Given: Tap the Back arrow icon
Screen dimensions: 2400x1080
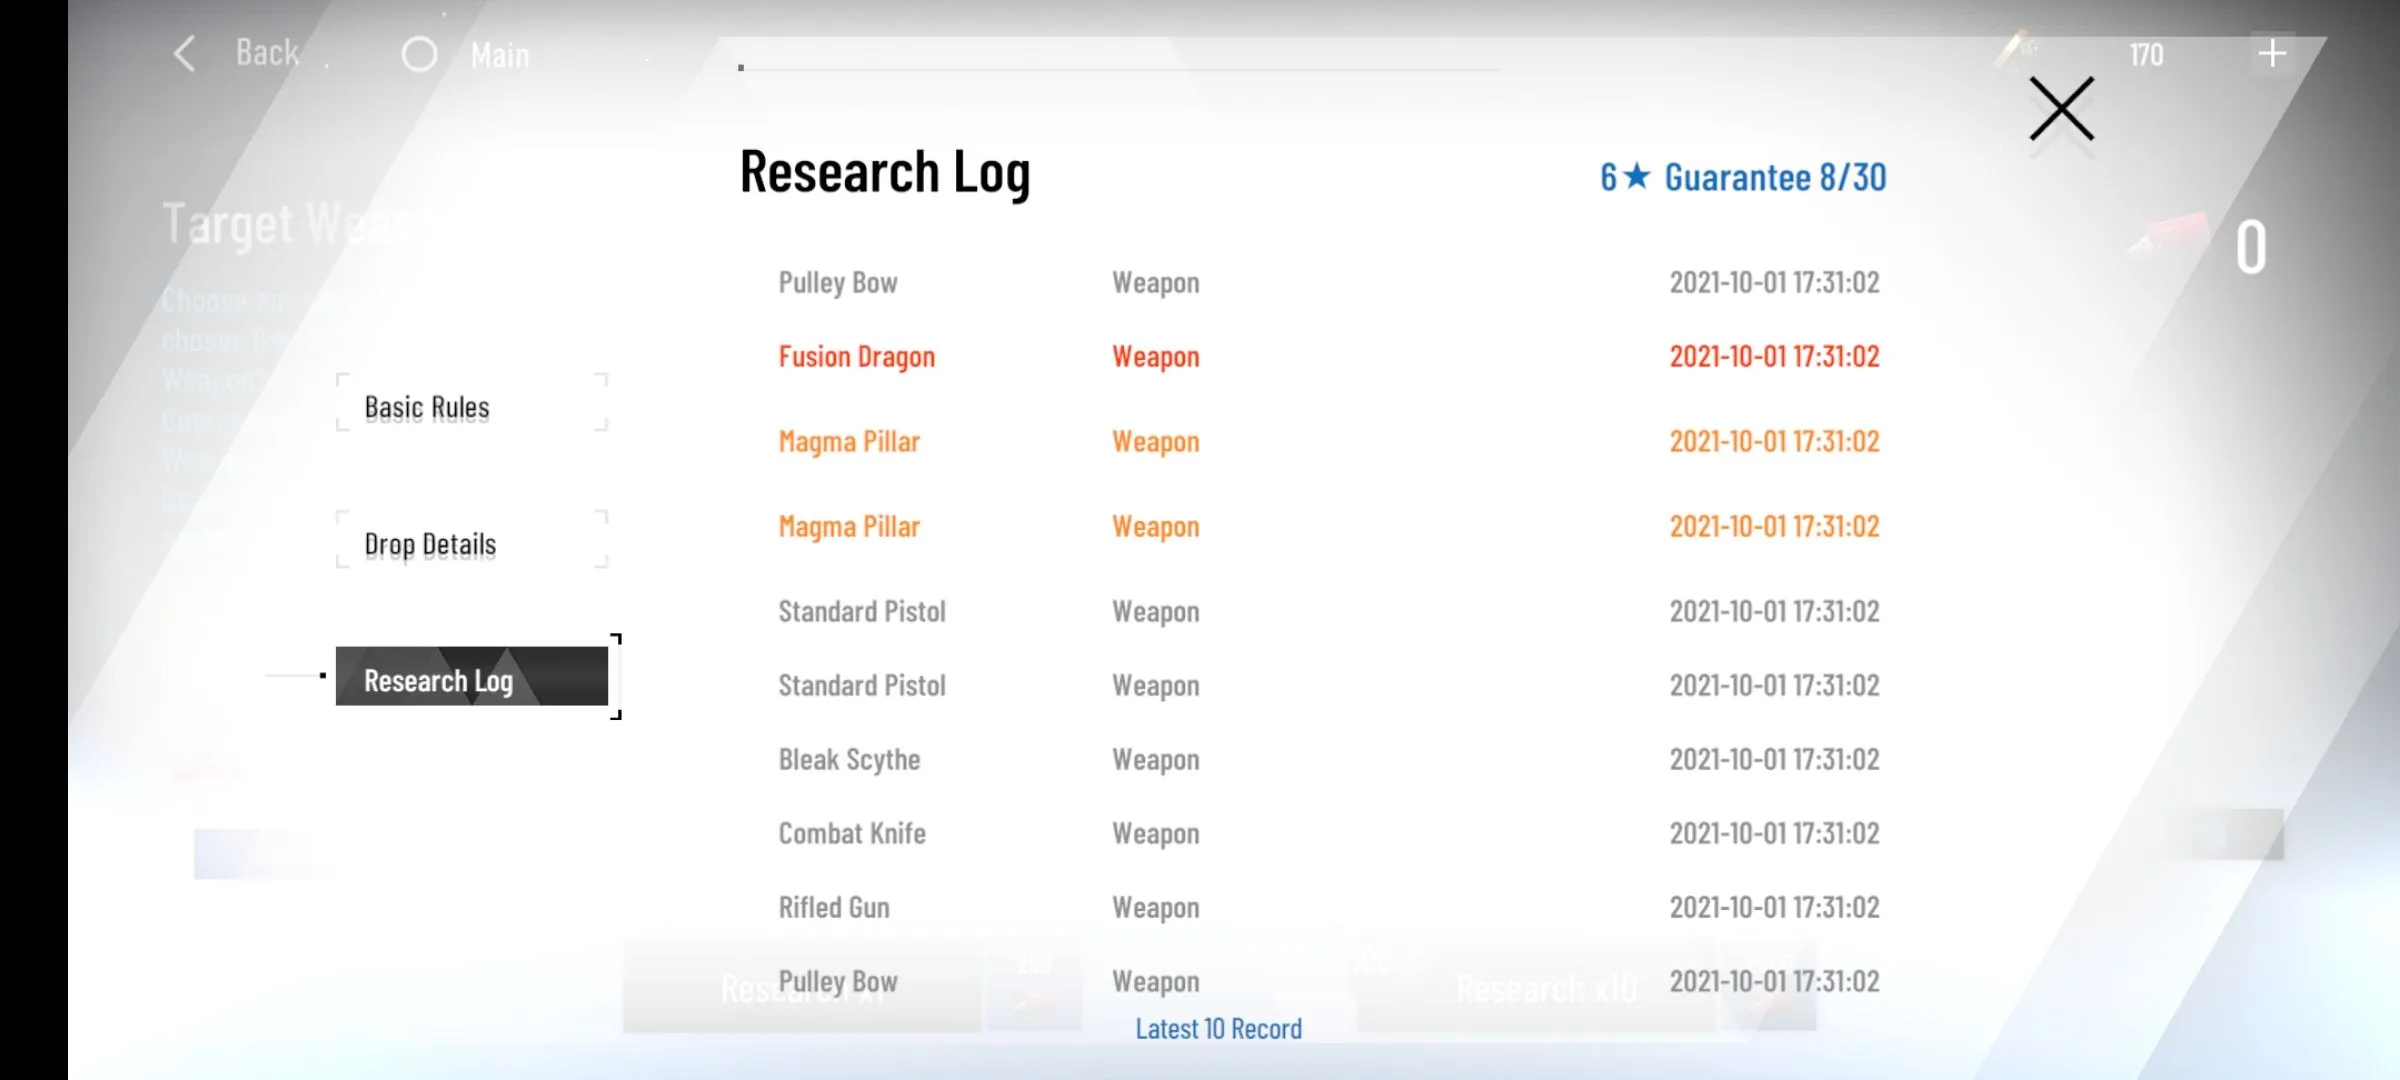Looking at the screenshot, I should coord(185,54).
